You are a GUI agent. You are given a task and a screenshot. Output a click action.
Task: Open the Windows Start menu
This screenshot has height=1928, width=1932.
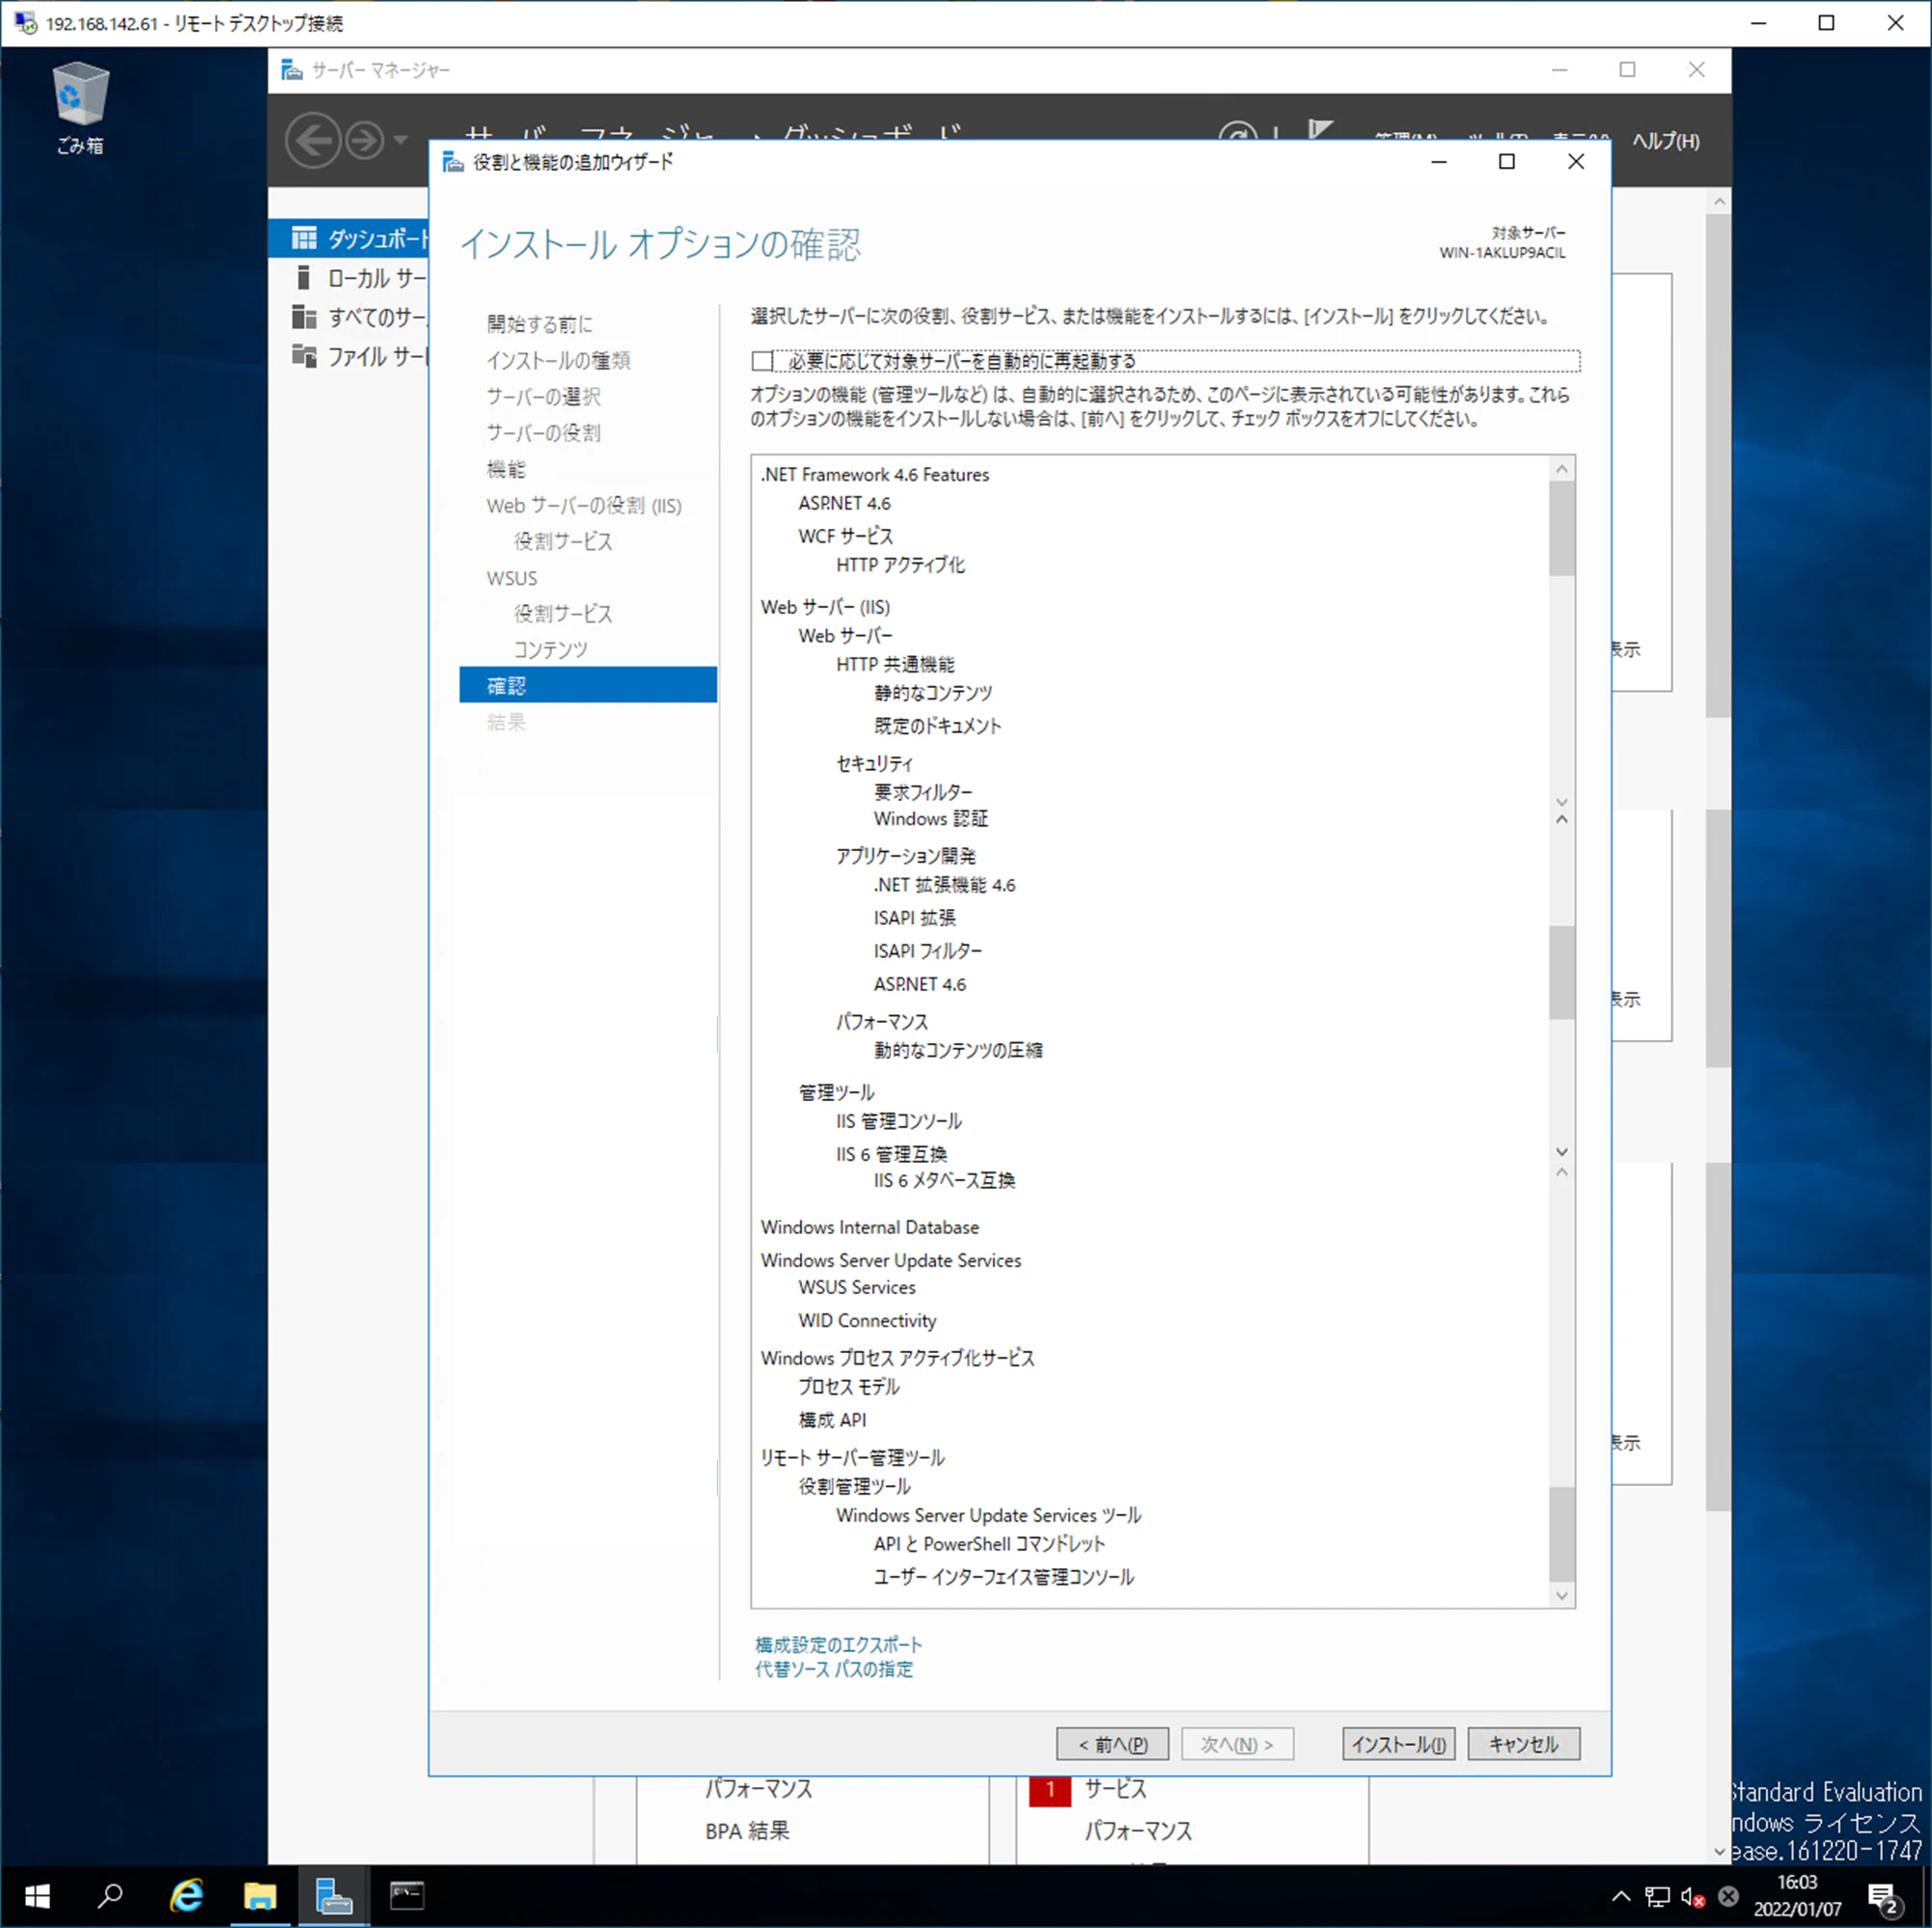click(37, 1896)
